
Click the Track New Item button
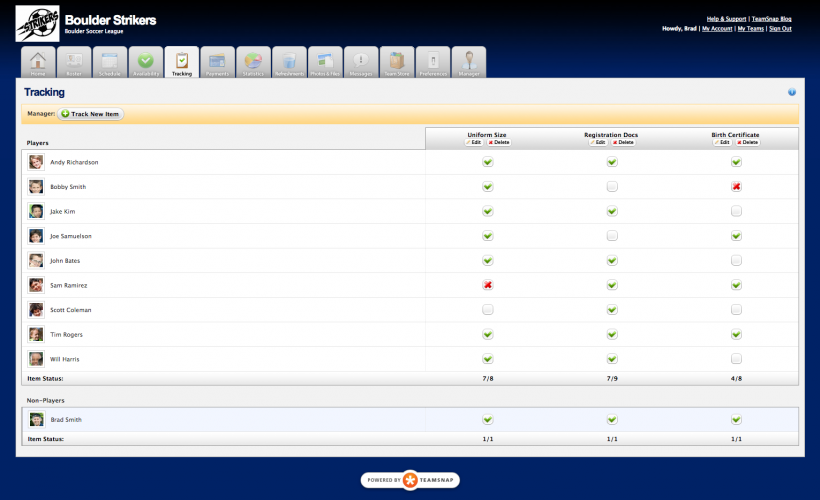pos(91,114)
